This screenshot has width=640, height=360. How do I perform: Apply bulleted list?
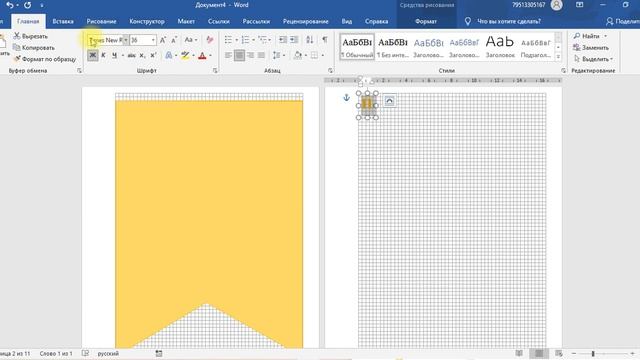click(228, 40)
